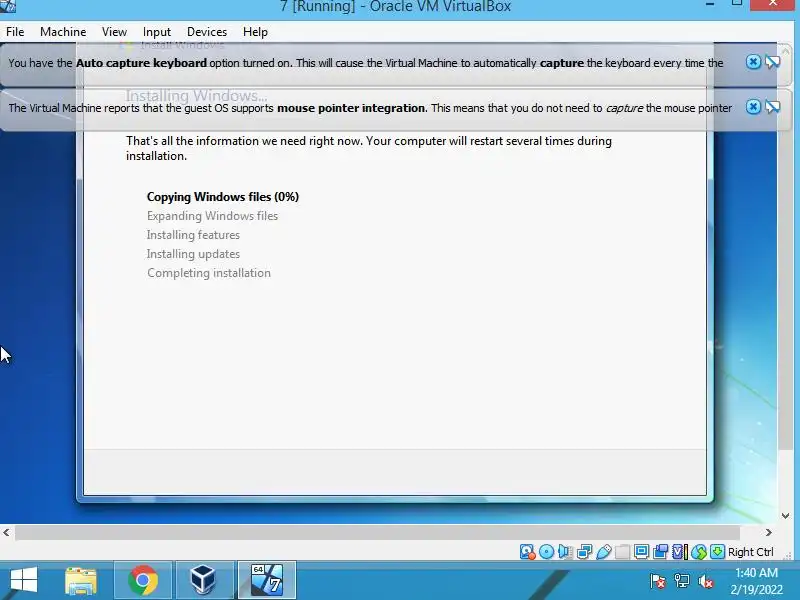Click the Installing updates text
The width and height of the screenshot is (800, 600).
click(193, 254)
